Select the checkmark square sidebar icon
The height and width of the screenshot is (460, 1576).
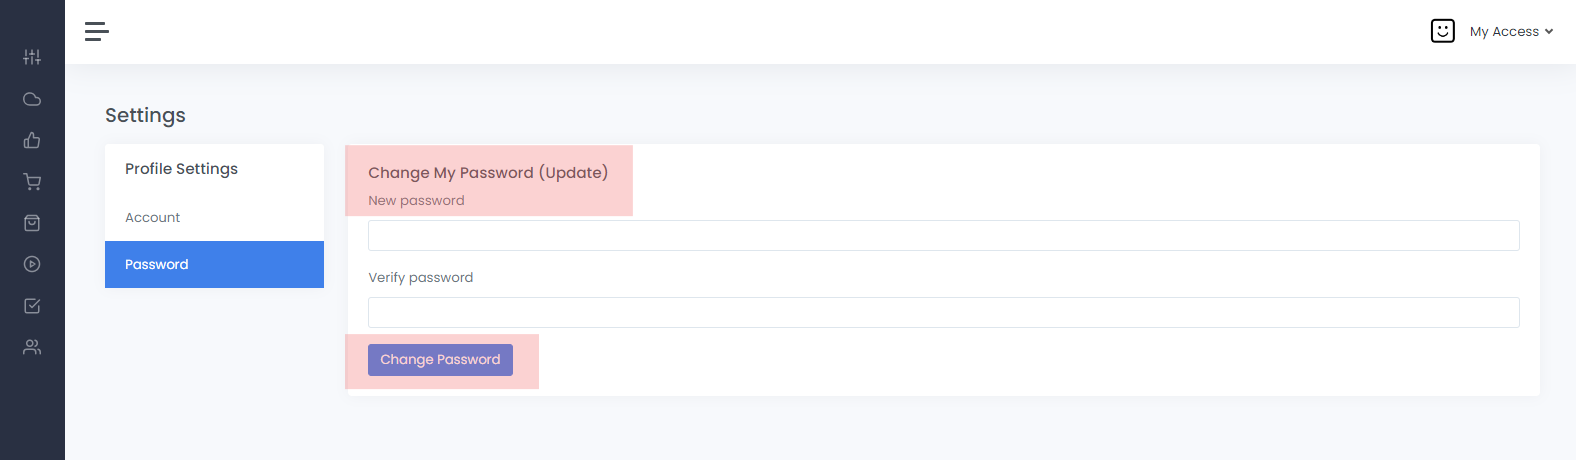click(x=32, y=306)
